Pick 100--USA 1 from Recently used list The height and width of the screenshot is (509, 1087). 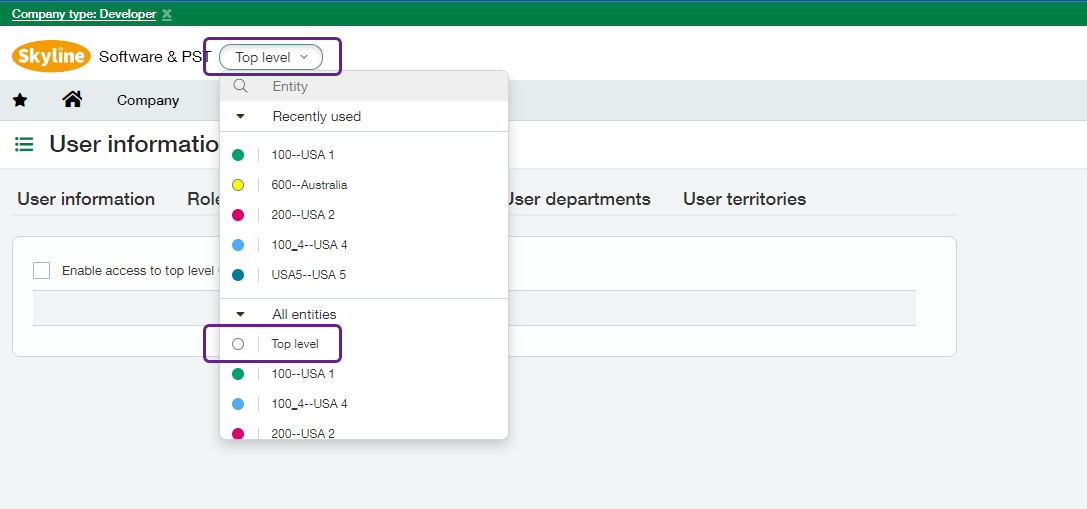pyautogui.click(x=302, y=155)
